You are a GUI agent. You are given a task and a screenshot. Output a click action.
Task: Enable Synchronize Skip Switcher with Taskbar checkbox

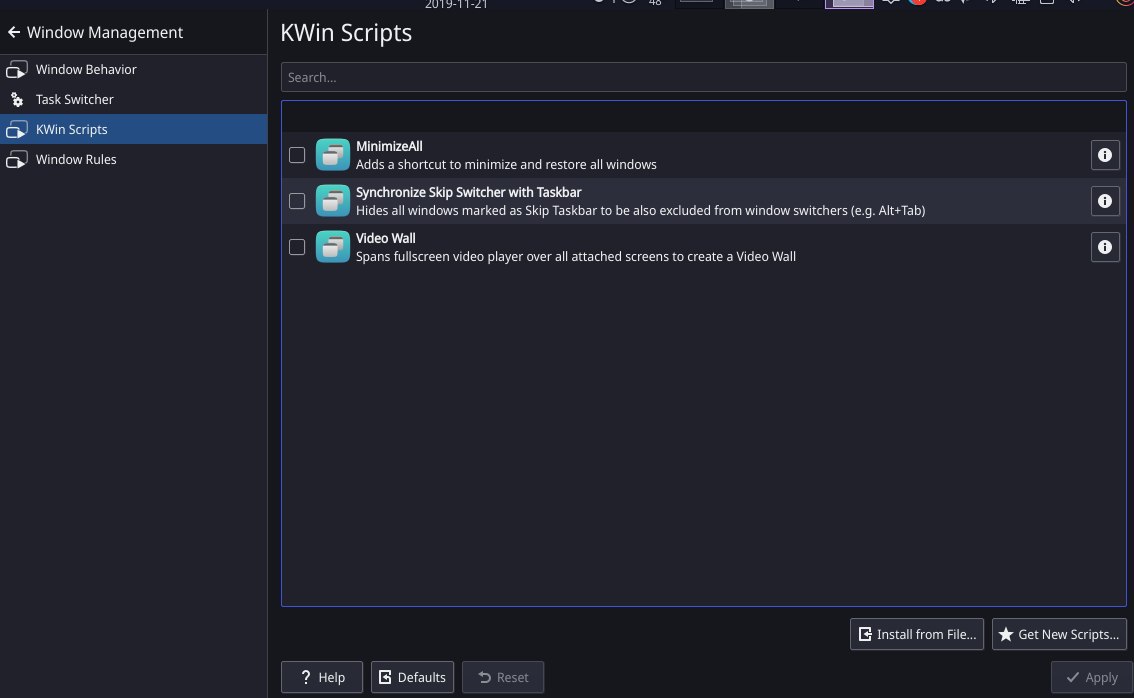coord(297,201)
